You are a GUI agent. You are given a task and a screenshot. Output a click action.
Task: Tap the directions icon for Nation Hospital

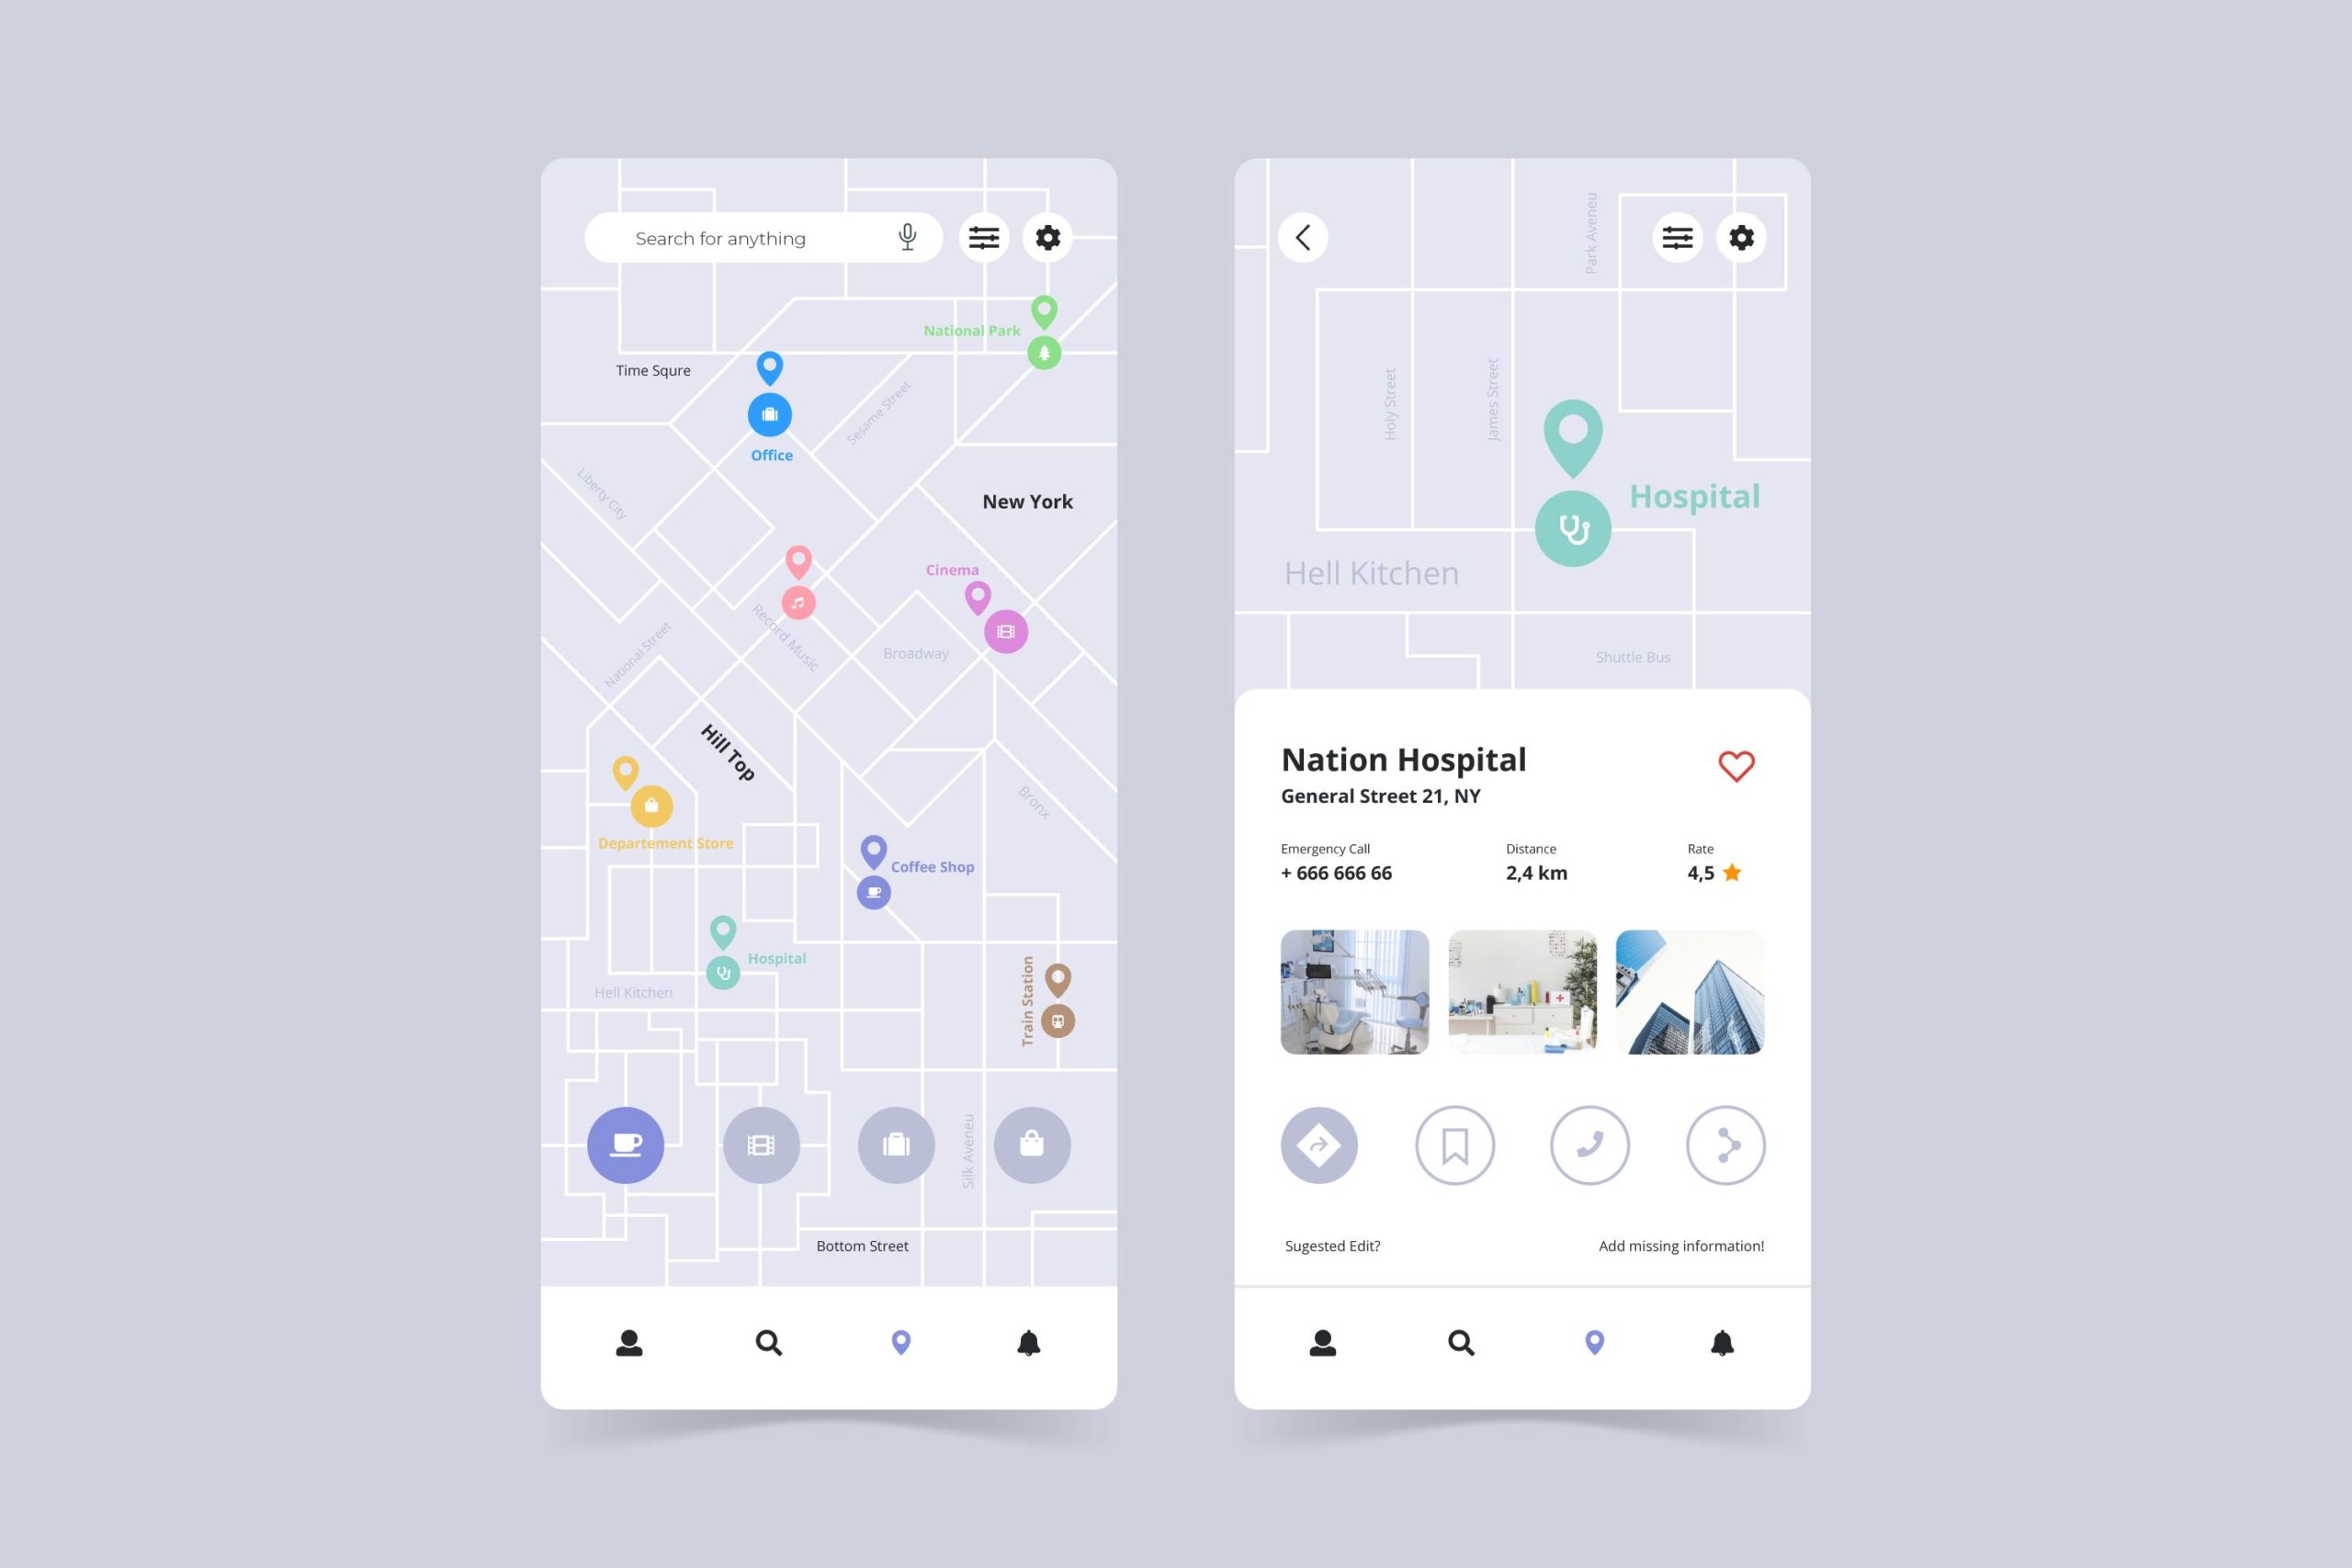(x=1317, y=1146)
